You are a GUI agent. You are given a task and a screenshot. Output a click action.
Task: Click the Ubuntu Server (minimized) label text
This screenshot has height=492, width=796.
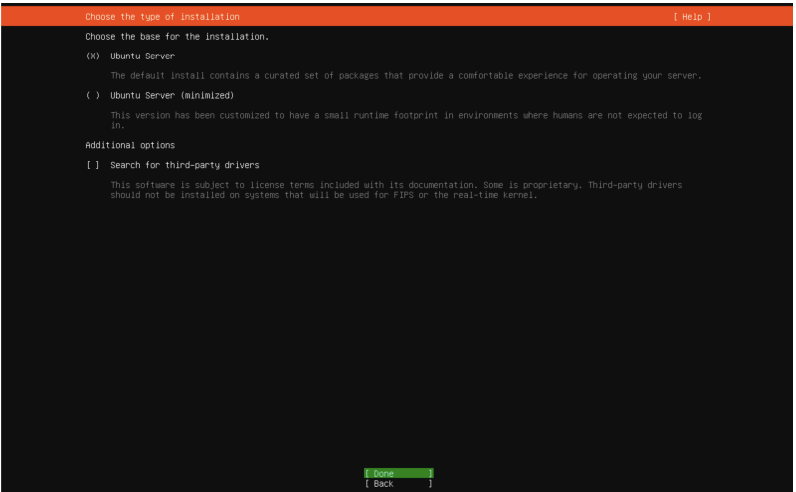click(x=172, y=95)
